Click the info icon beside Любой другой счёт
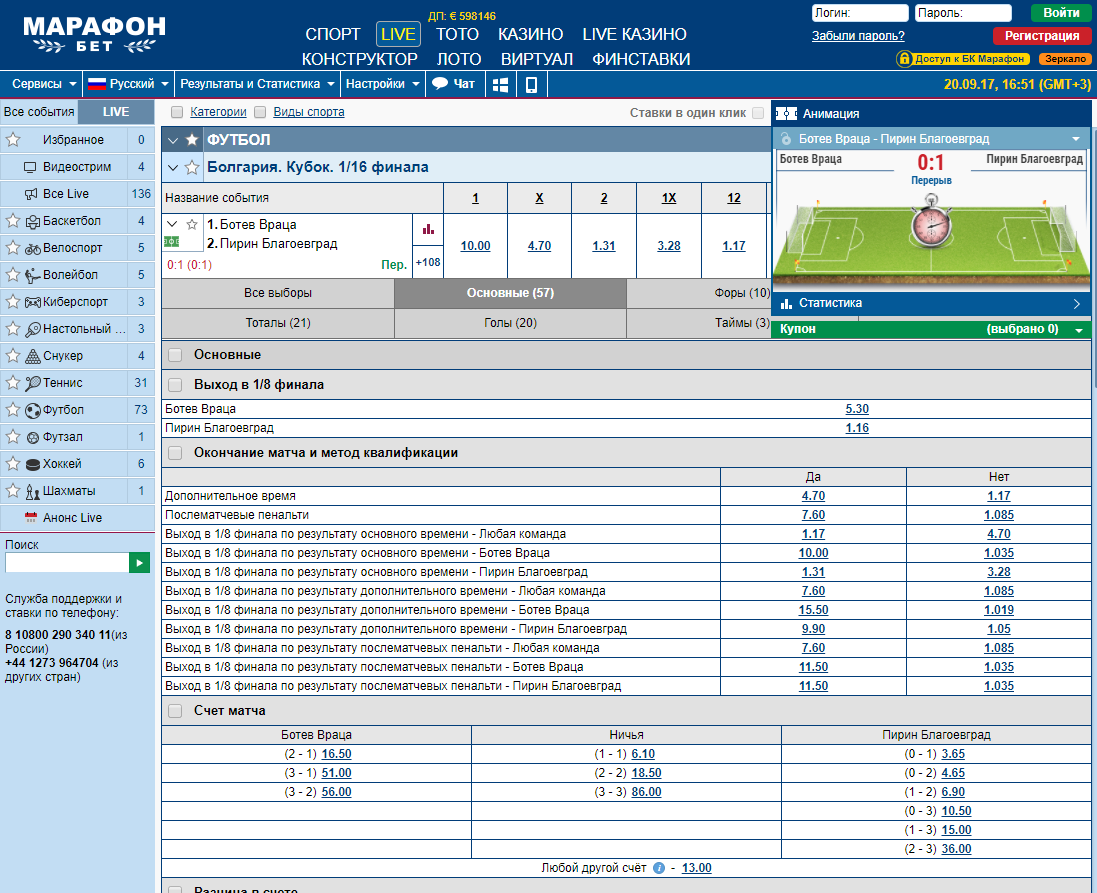Screen dimensions: 1097x893 [658, 868]
